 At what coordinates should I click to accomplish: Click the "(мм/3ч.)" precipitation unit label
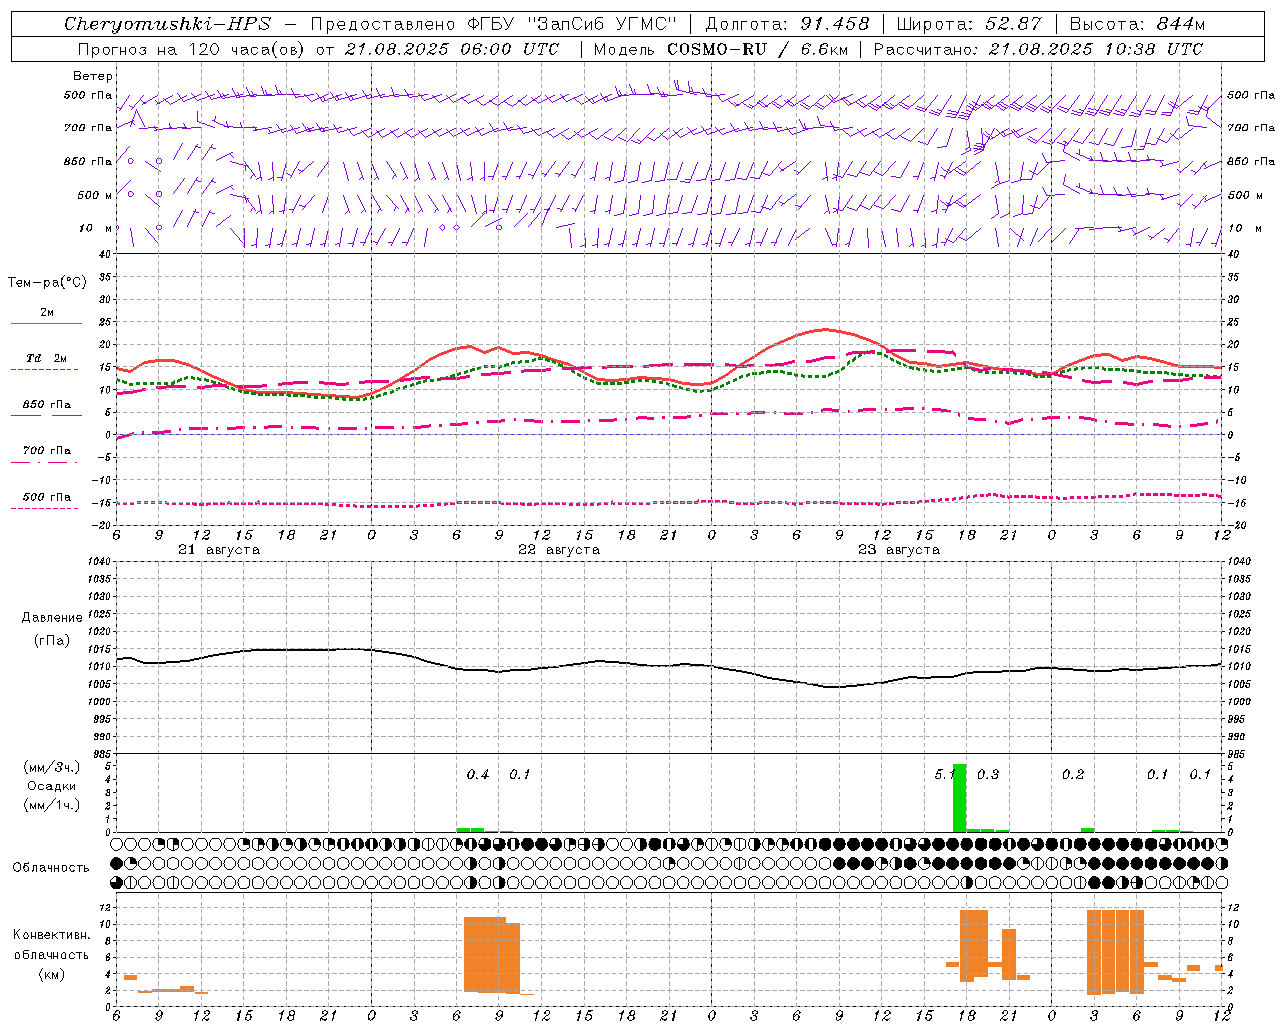pyautogui.click(x=51, y=767)
